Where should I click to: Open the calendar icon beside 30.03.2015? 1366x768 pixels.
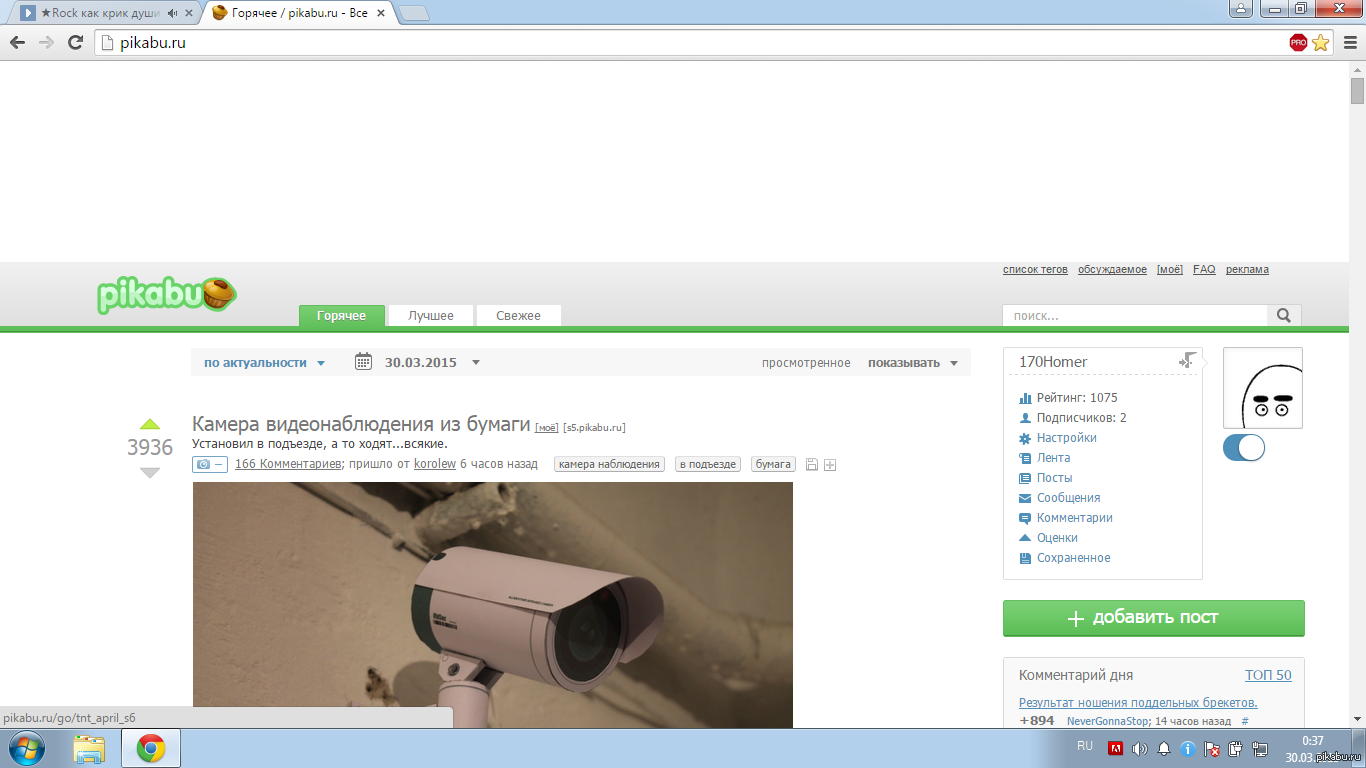click(x=364, y=362)
